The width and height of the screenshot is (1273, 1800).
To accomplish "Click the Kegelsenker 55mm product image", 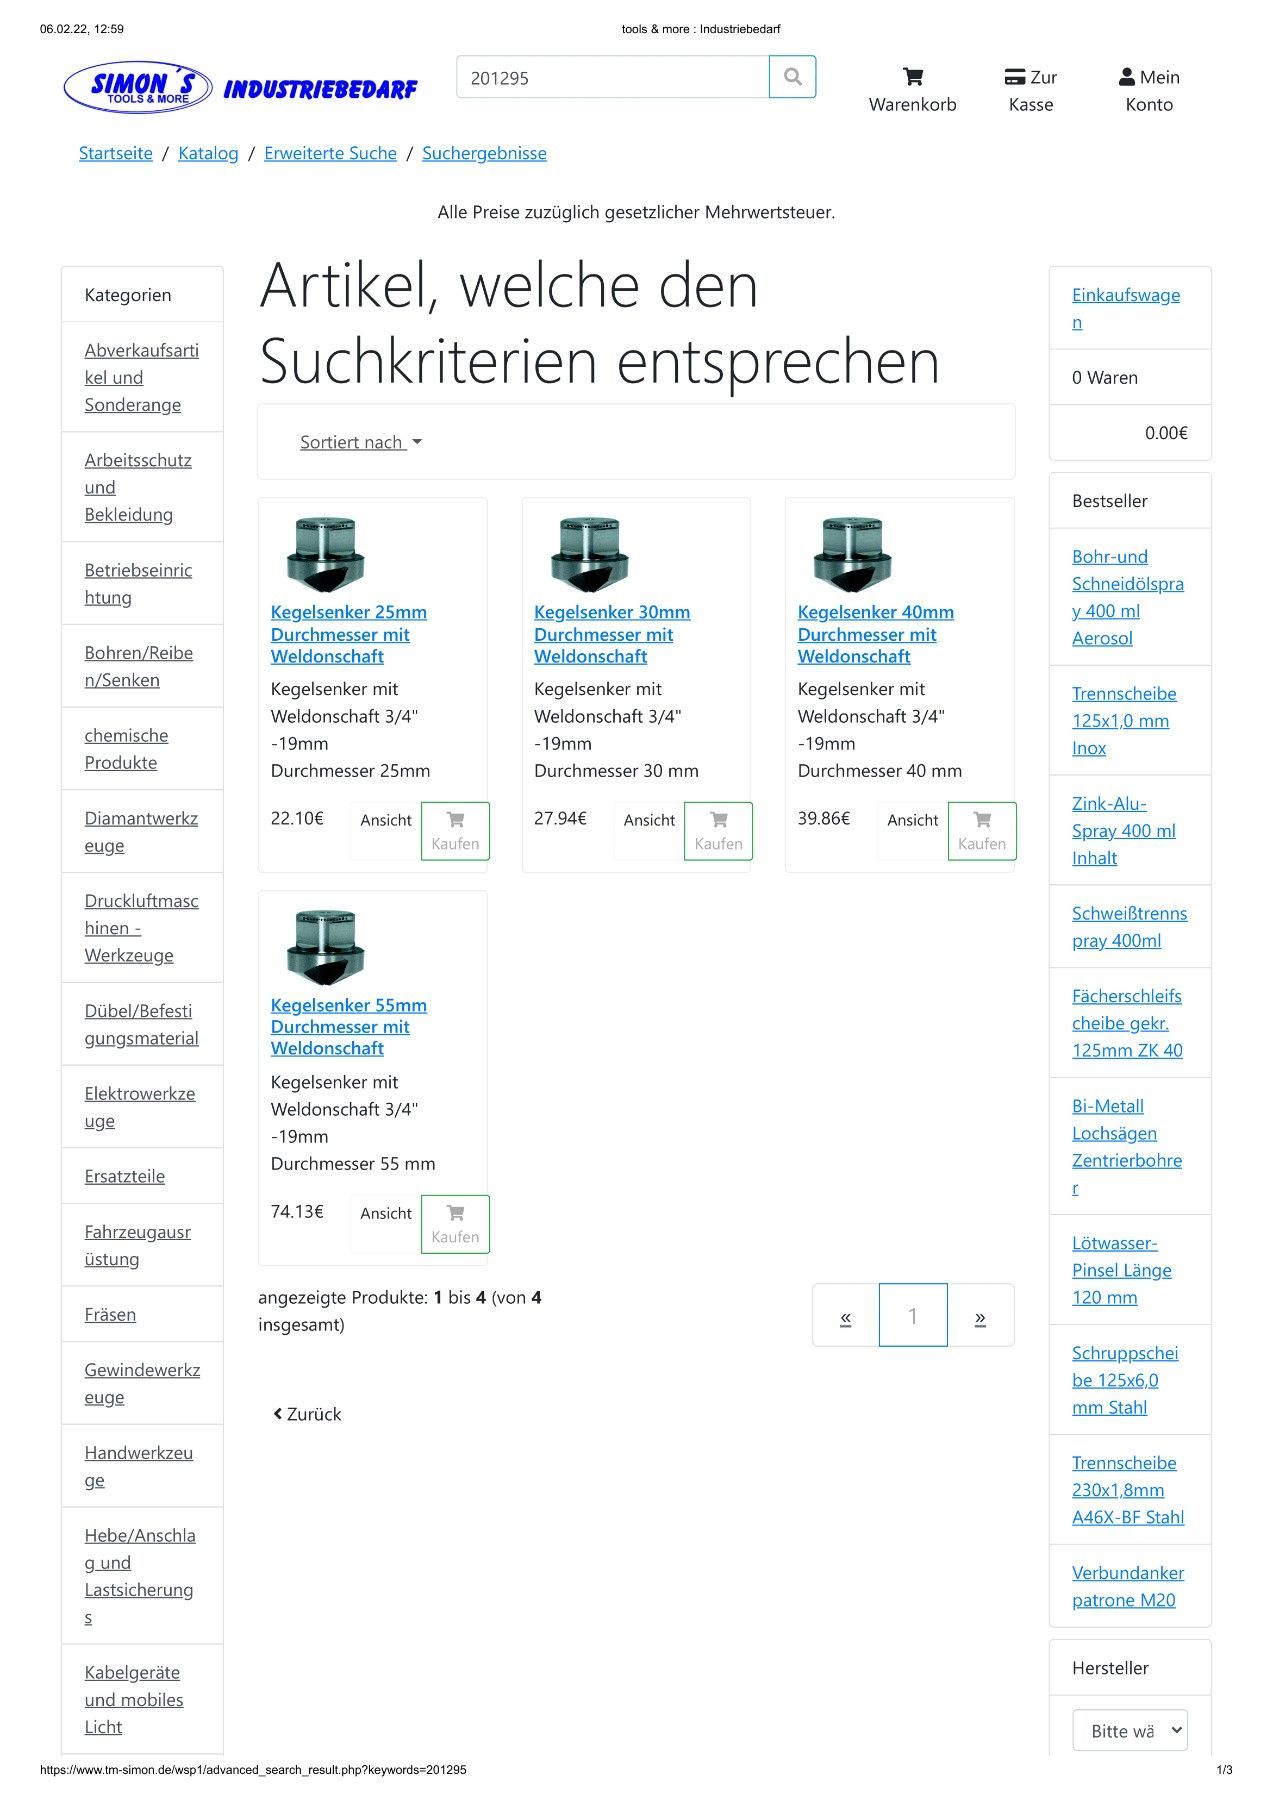I will tap(325, 947).
